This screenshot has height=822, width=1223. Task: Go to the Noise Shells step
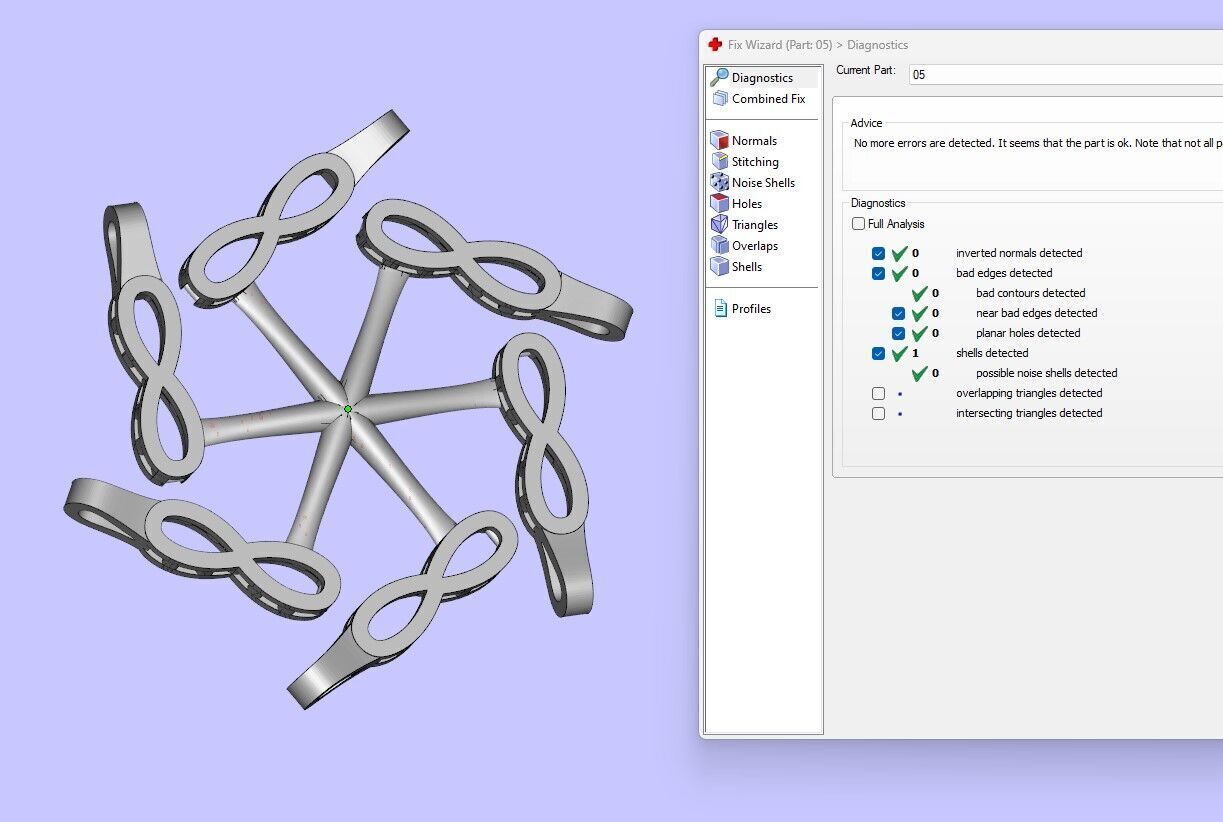tap(763, 182)
